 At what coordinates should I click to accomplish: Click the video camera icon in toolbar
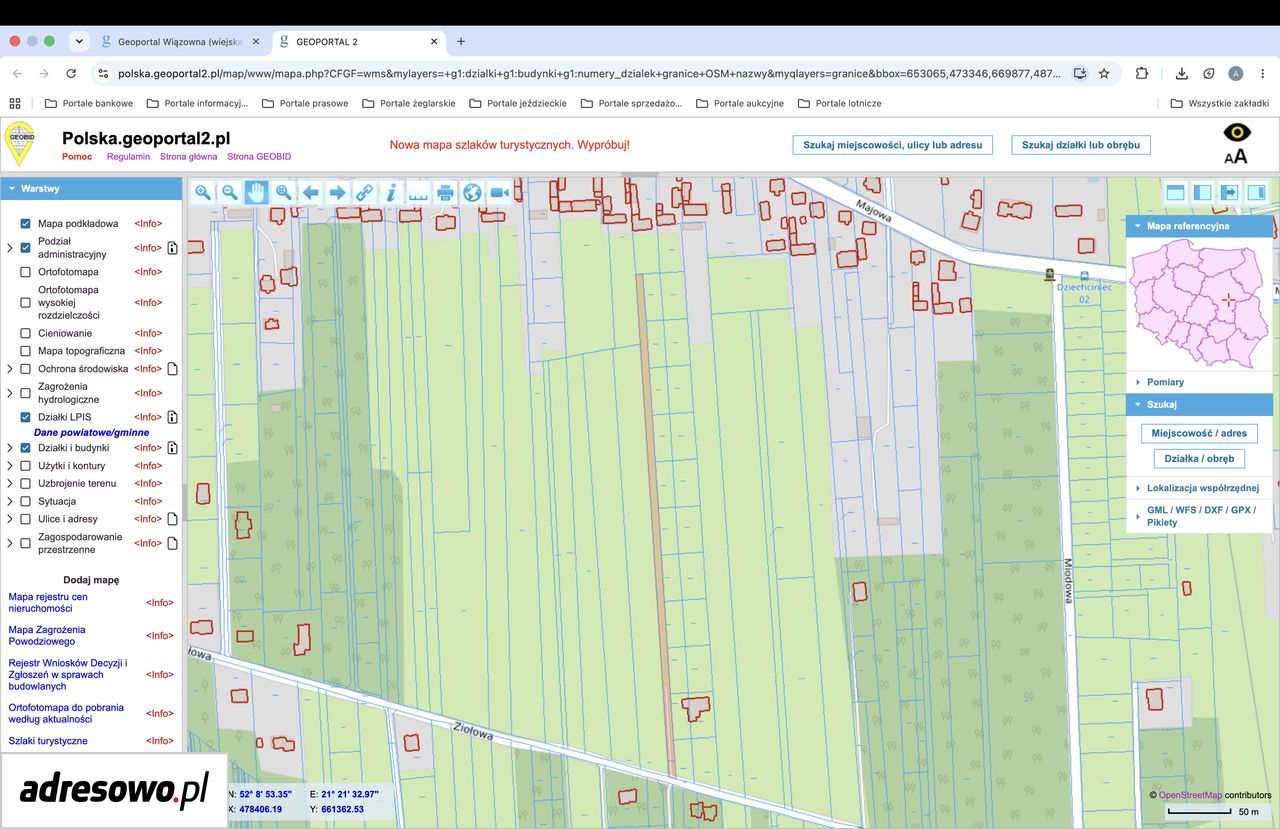499,193
